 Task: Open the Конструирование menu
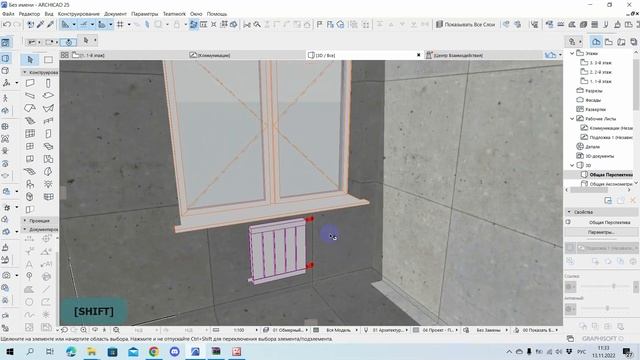(78, 14)
